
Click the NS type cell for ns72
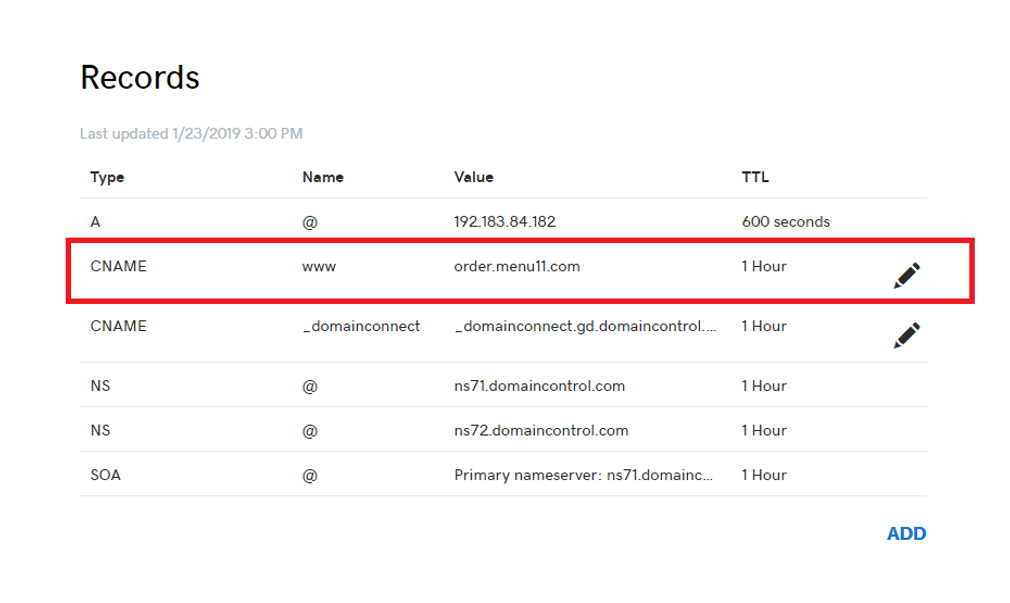click(x=100, y=430)
